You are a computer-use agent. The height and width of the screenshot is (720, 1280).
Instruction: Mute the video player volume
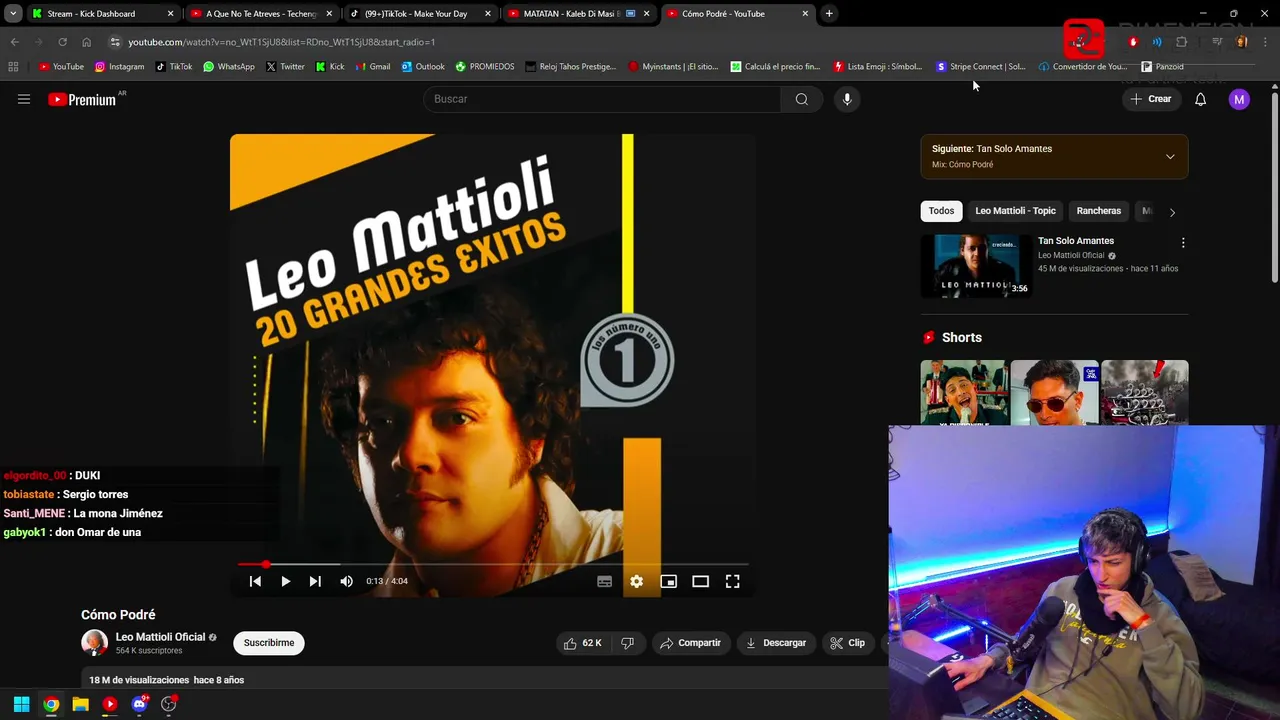coord(346,581)
